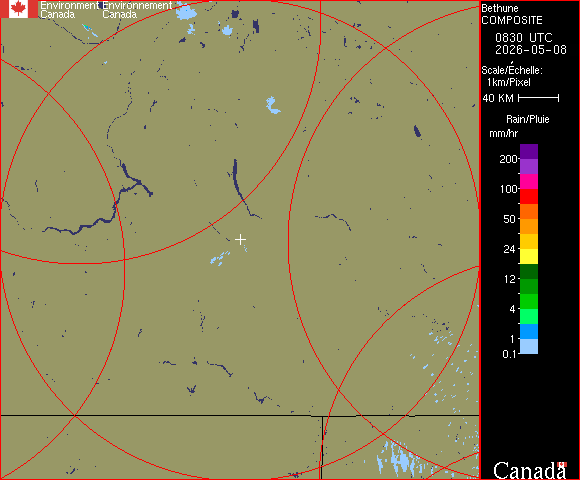The height and width of the screenshot is (480, 580).
Task: Click the 0830 UTC timestamp
Action: [524, 38]
